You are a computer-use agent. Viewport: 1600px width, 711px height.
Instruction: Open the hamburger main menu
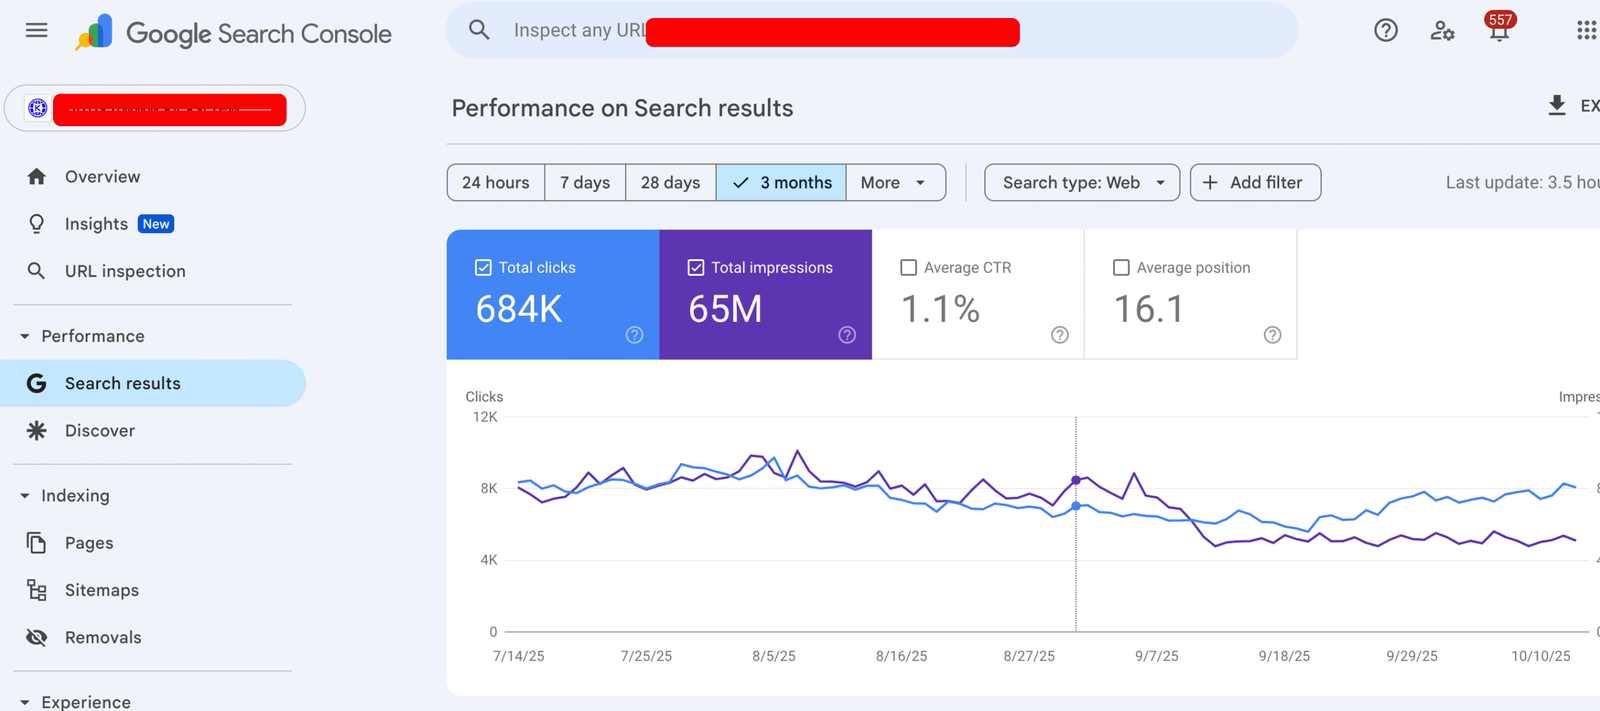click(37, 30)
